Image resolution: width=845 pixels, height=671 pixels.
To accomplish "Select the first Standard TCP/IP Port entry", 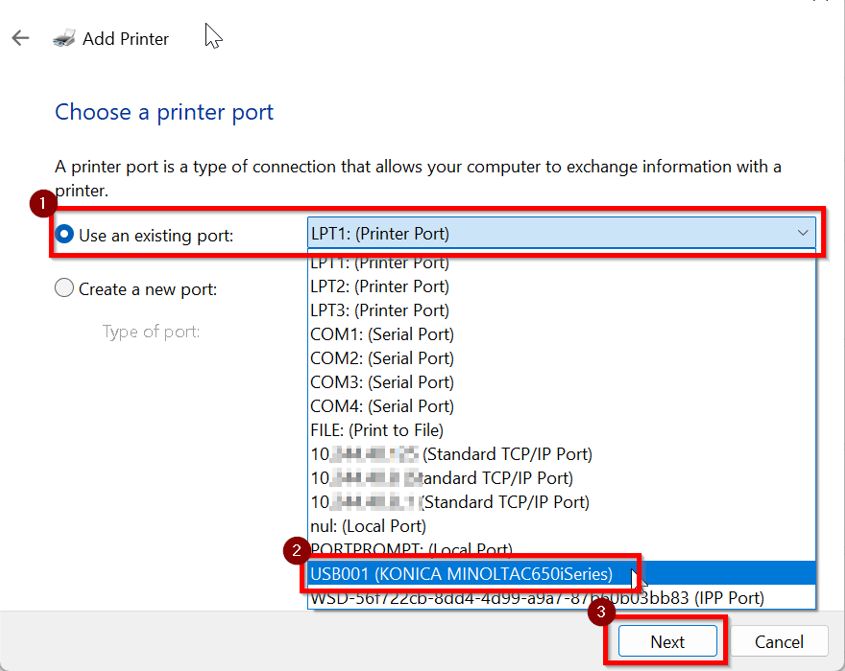I will click(x=451, y=454).
